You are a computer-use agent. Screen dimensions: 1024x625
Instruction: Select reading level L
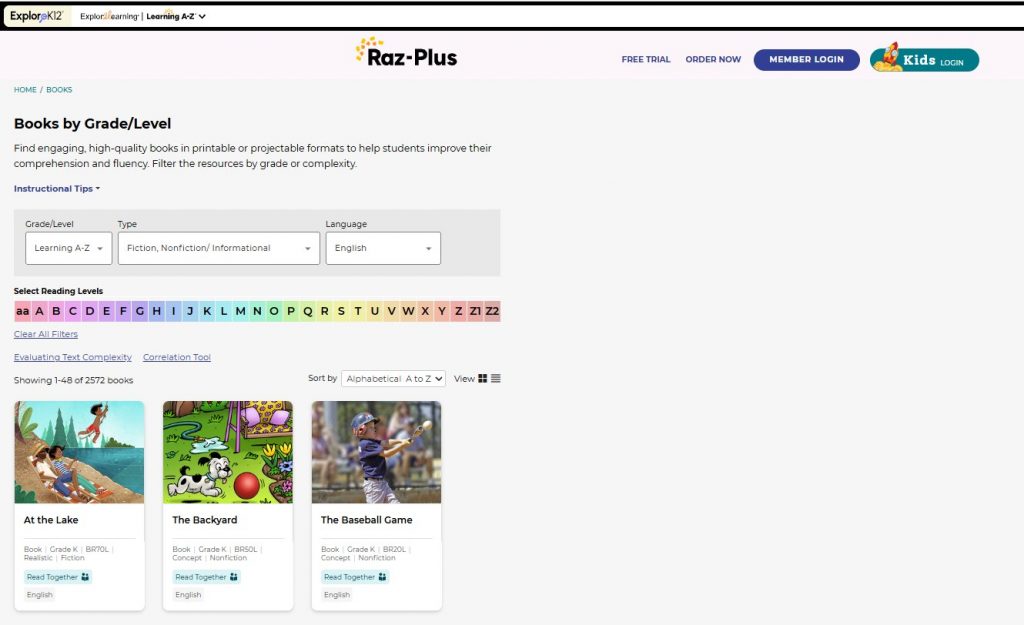click(x=223, y=312)
